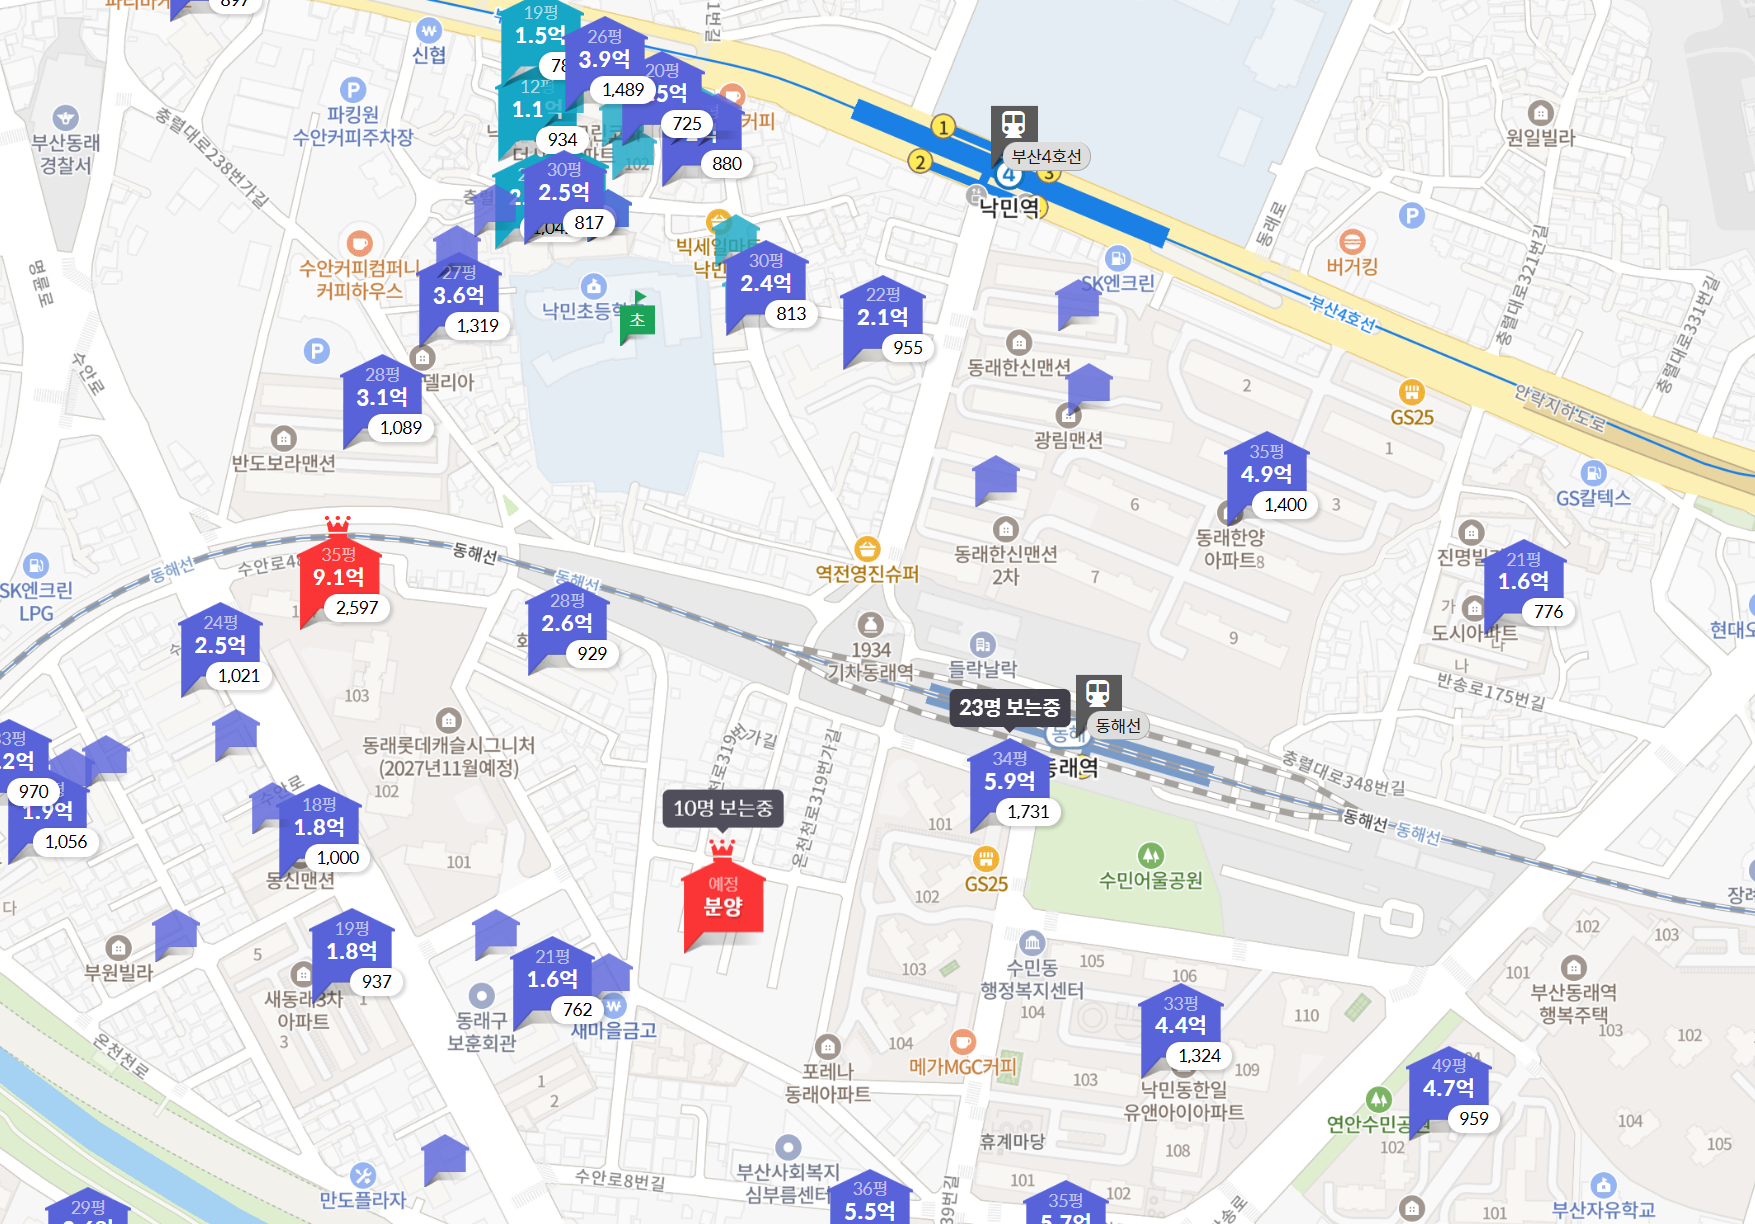Open the GS칼텍스 gas station icon
Viewport: 1755px width, 1224px height.
[1593, 472]
